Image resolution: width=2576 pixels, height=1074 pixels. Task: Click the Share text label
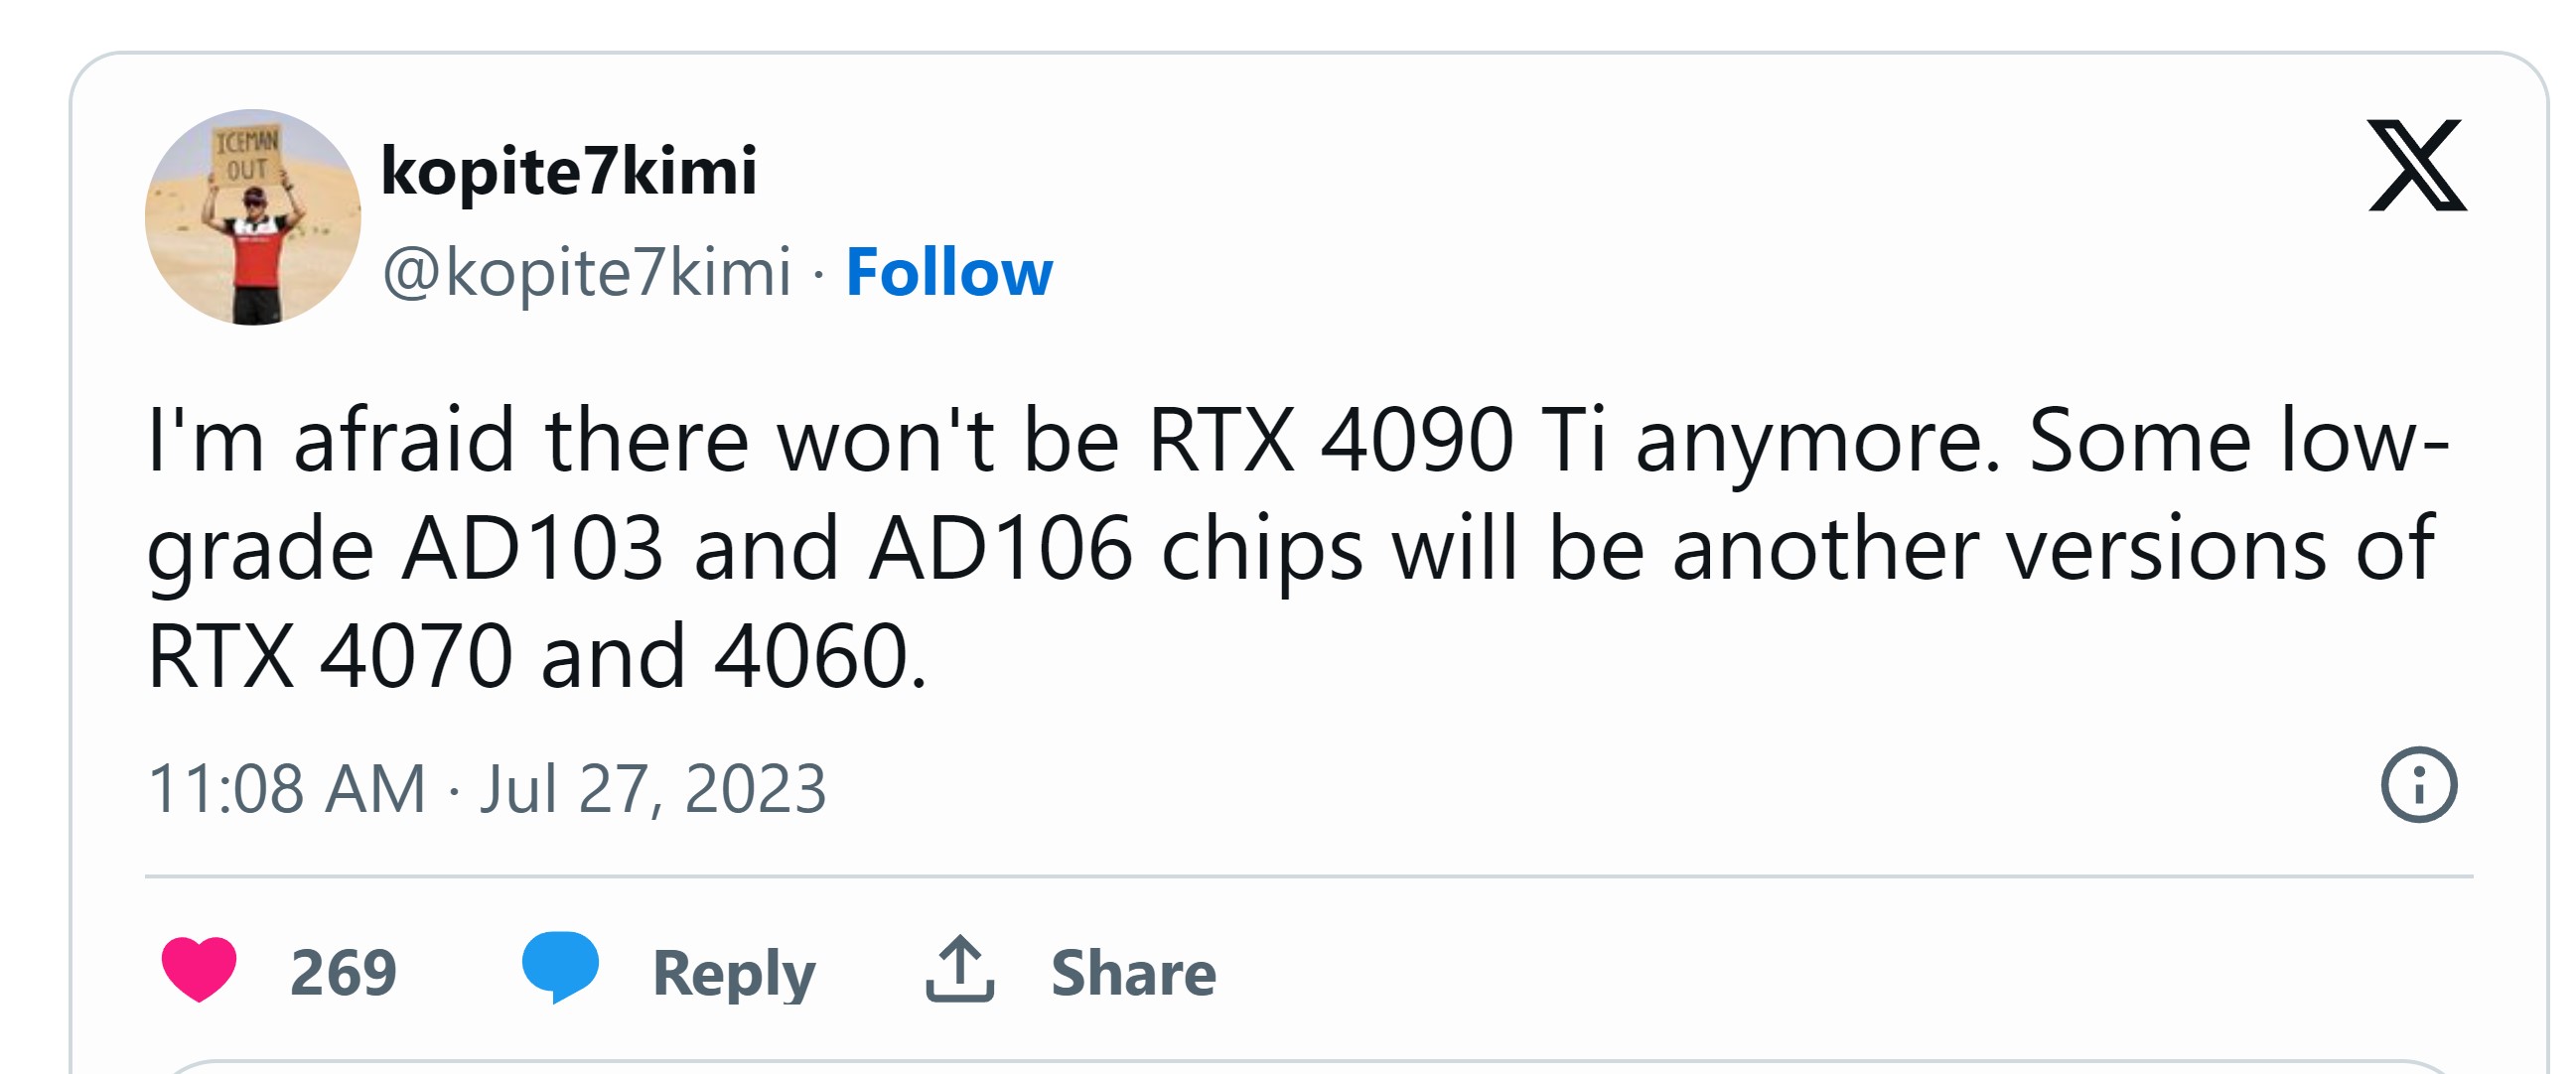pyautogui.click(x=1133, y=973)
